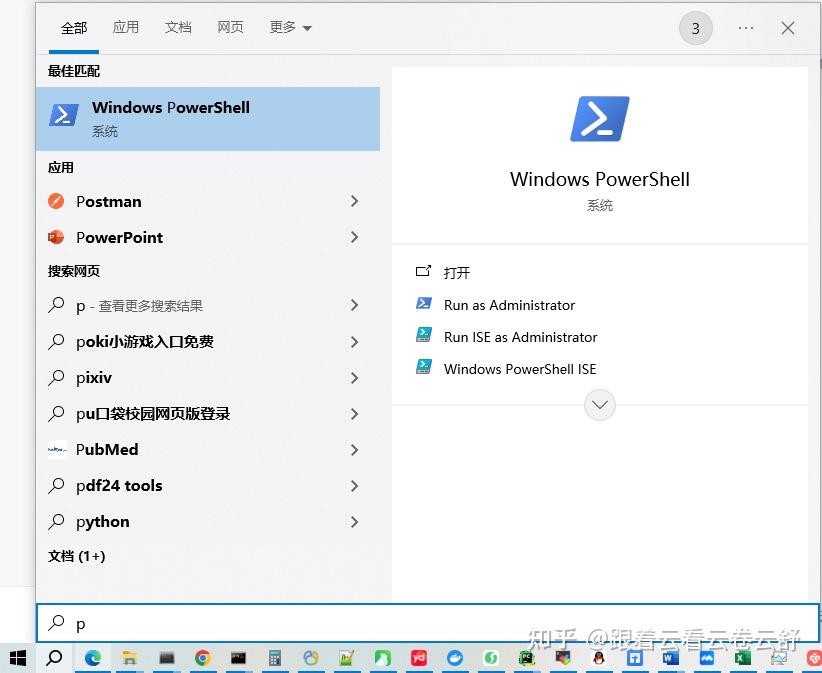Open command prompt terminal from taskbar
Viewport: 822px width, 673px height.
click(x=239, y=658)
